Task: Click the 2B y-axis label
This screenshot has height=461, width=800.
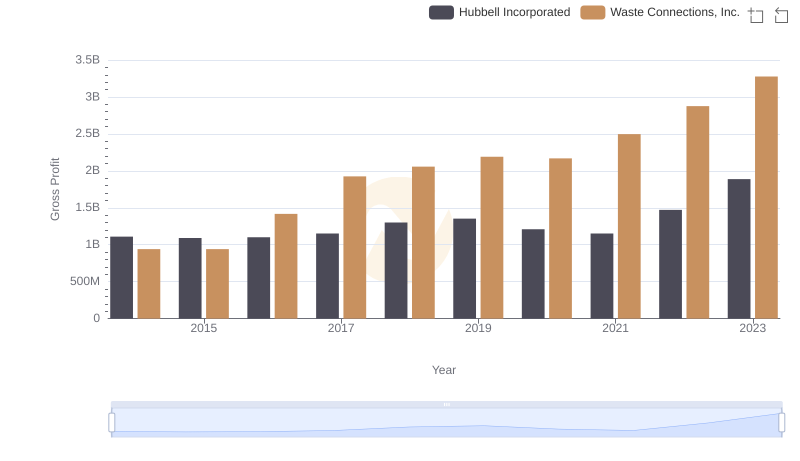Action: 92,171
